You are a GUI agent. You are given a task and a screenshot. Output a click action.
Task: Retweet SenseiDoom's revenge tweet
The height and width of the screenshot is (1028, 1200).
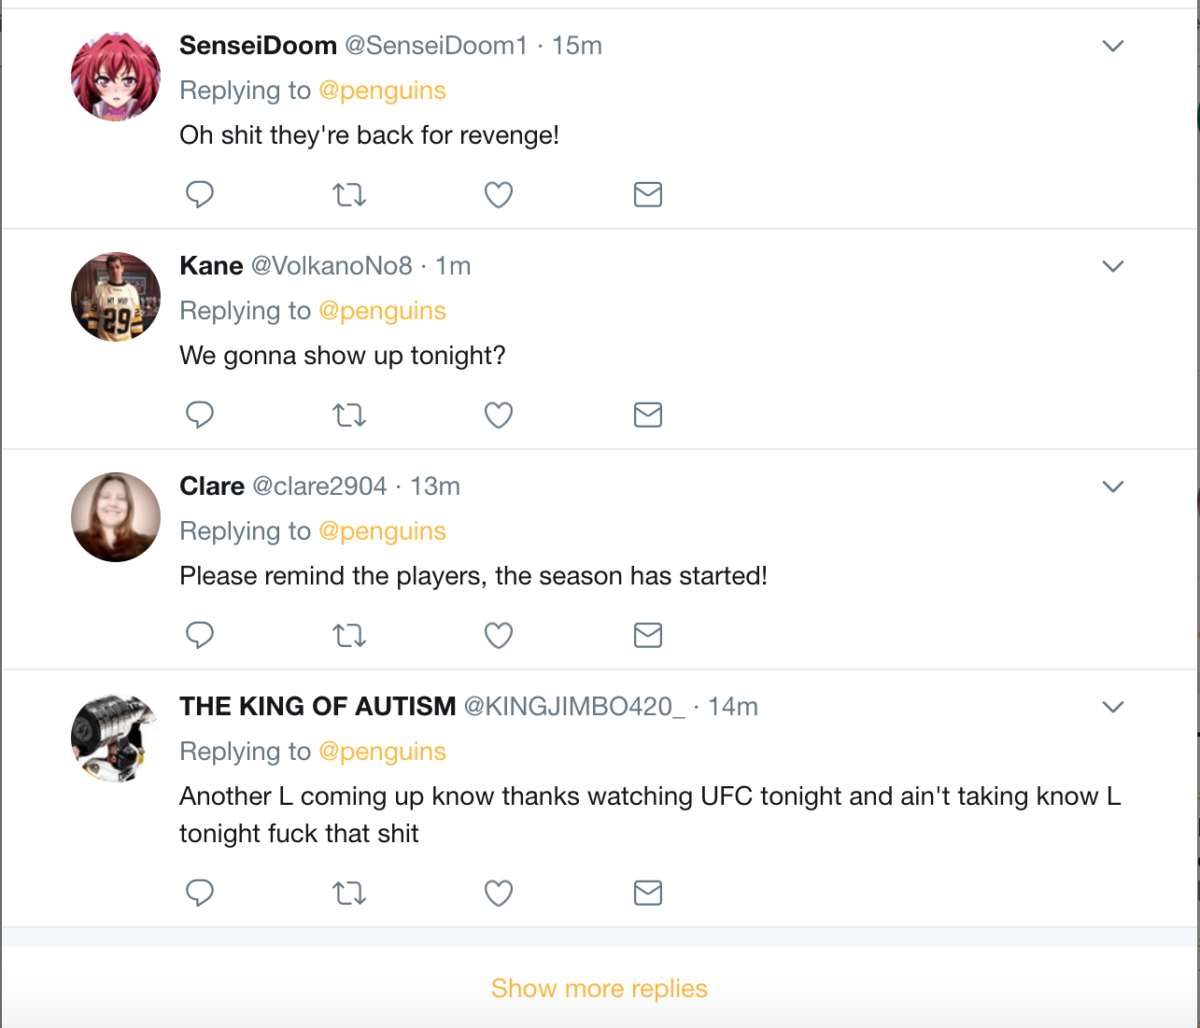pos(349,194)
